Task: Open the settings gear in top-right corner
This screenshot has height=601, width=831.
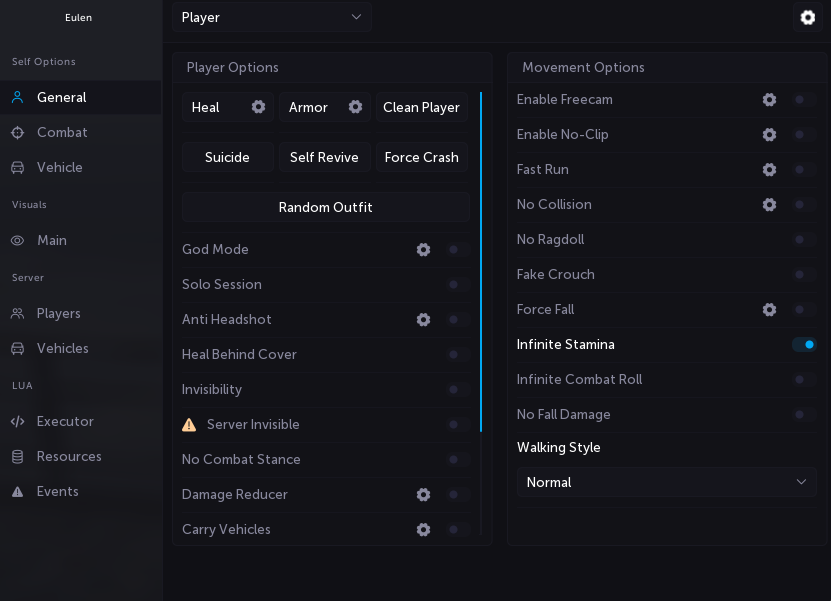Action: [x=808, y=18]
